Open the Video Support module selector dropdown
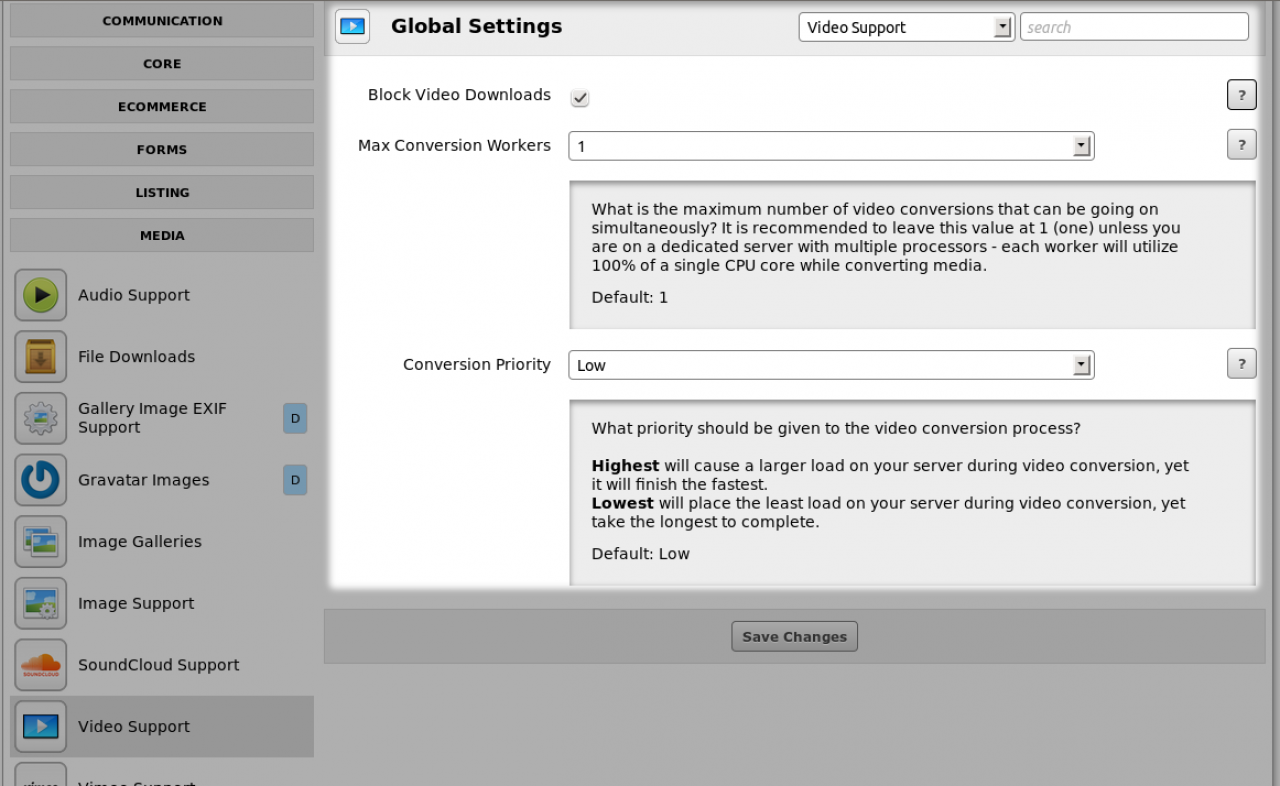Viewport: 1280px width, 786px height. (x=906, y=27)
